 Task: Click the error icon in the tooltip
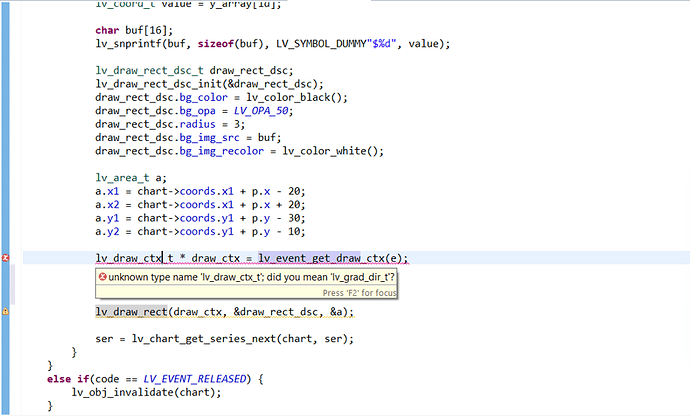[x=103, y=277]
